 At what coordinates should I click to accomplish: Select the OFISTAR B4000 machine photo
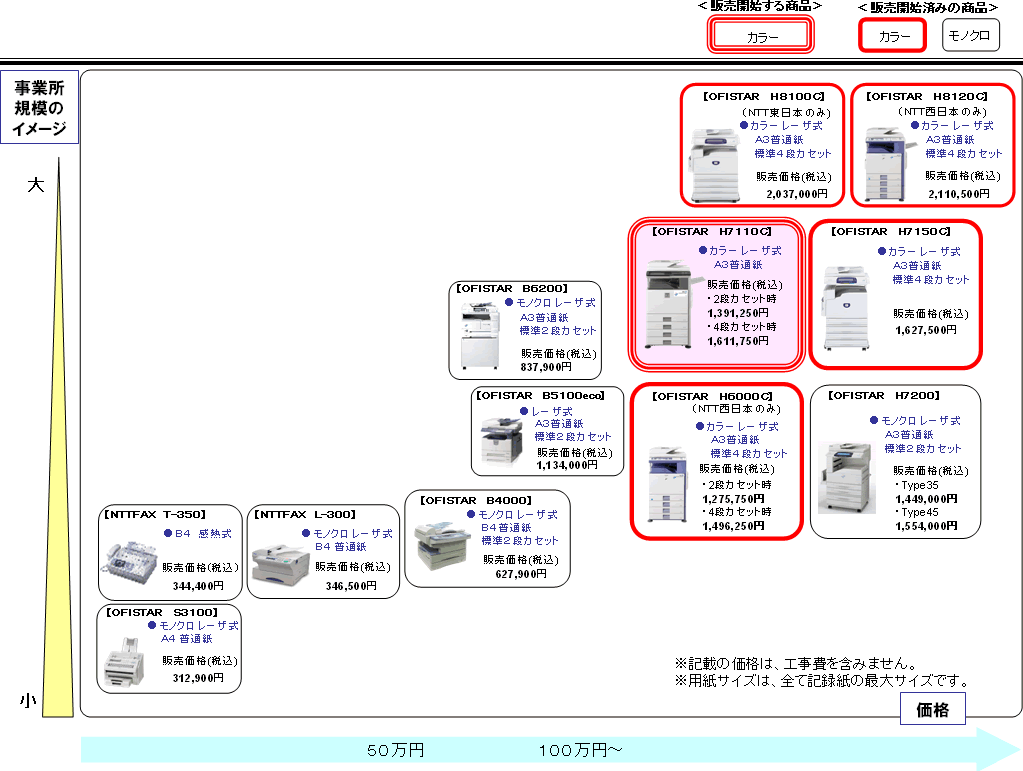[442, 545]
